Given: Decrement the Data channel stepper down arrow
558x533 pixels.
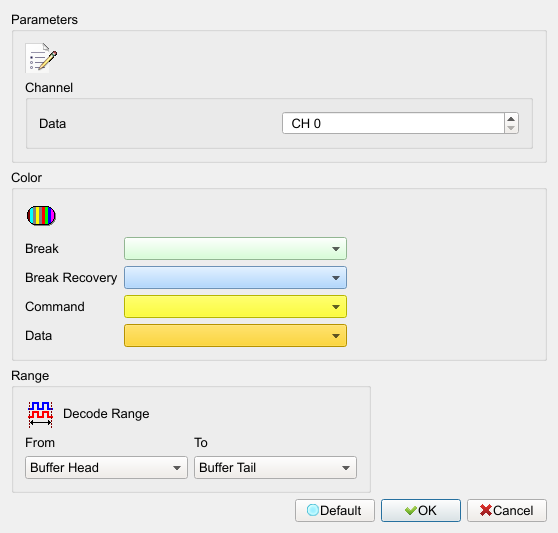Looking at the screenshot, I should coord(511,128).
